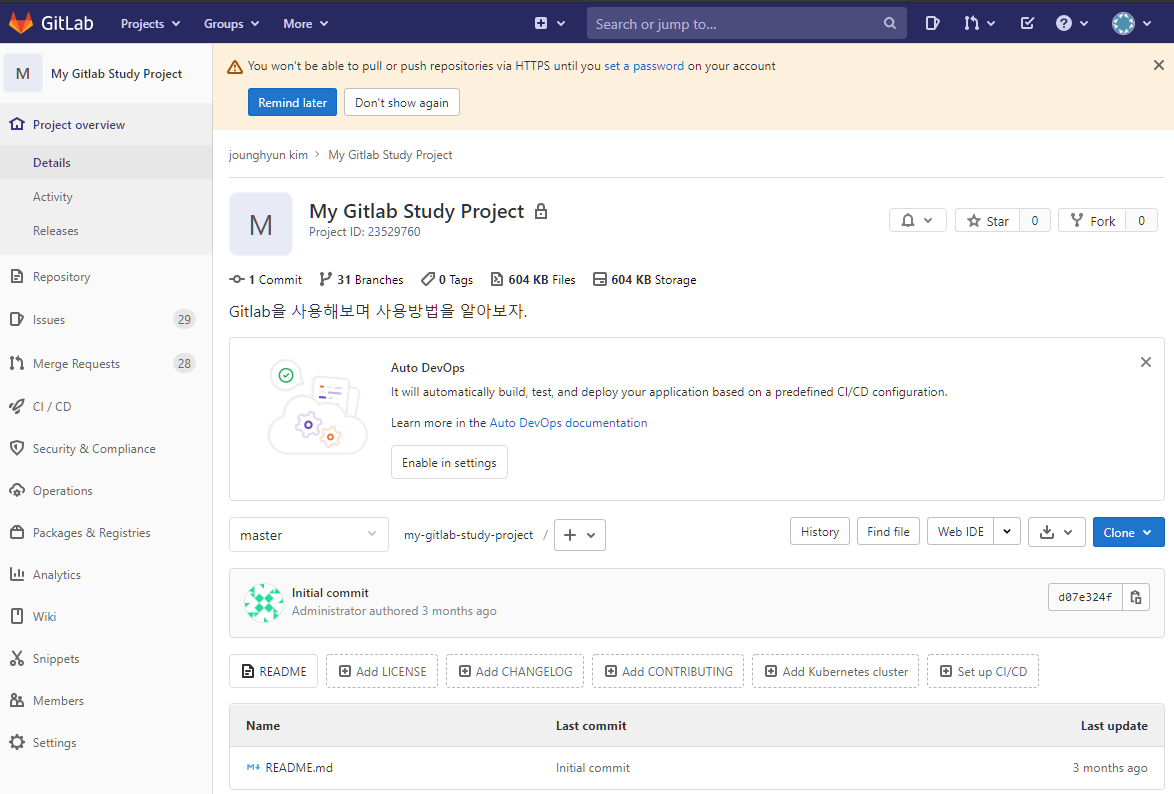Click the Remind later button

click(292, 103)
